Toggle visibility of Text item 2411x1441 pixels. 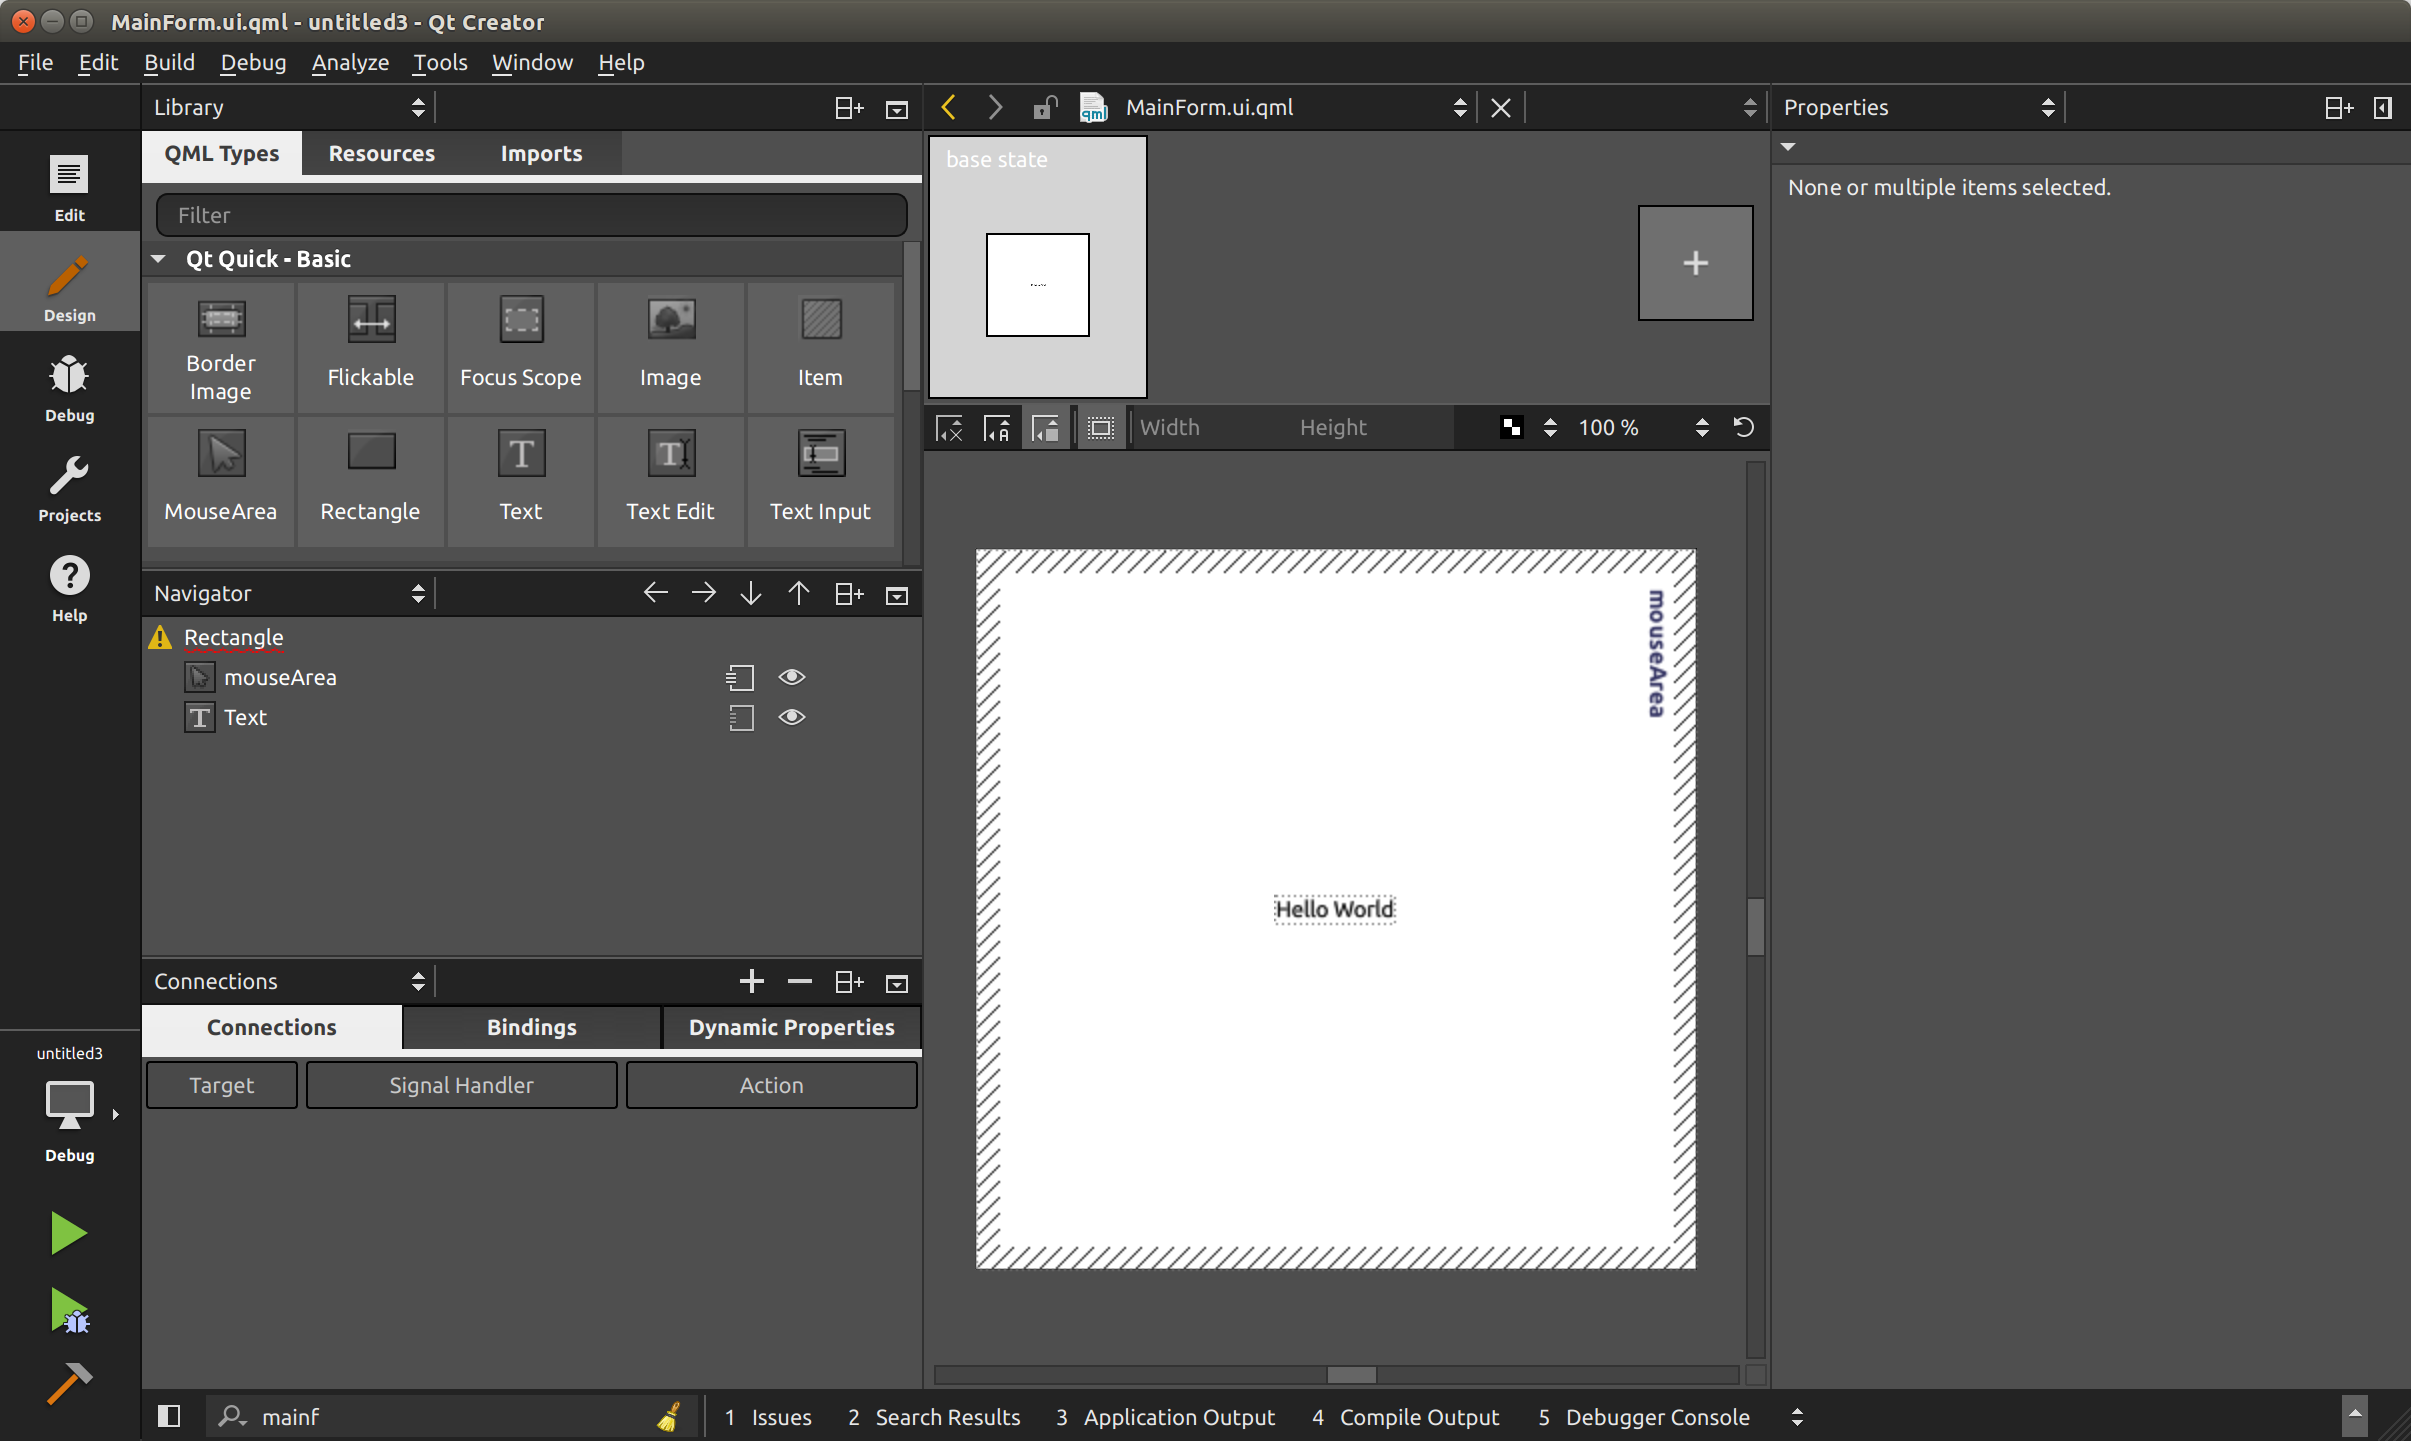(x=791, y=717)
